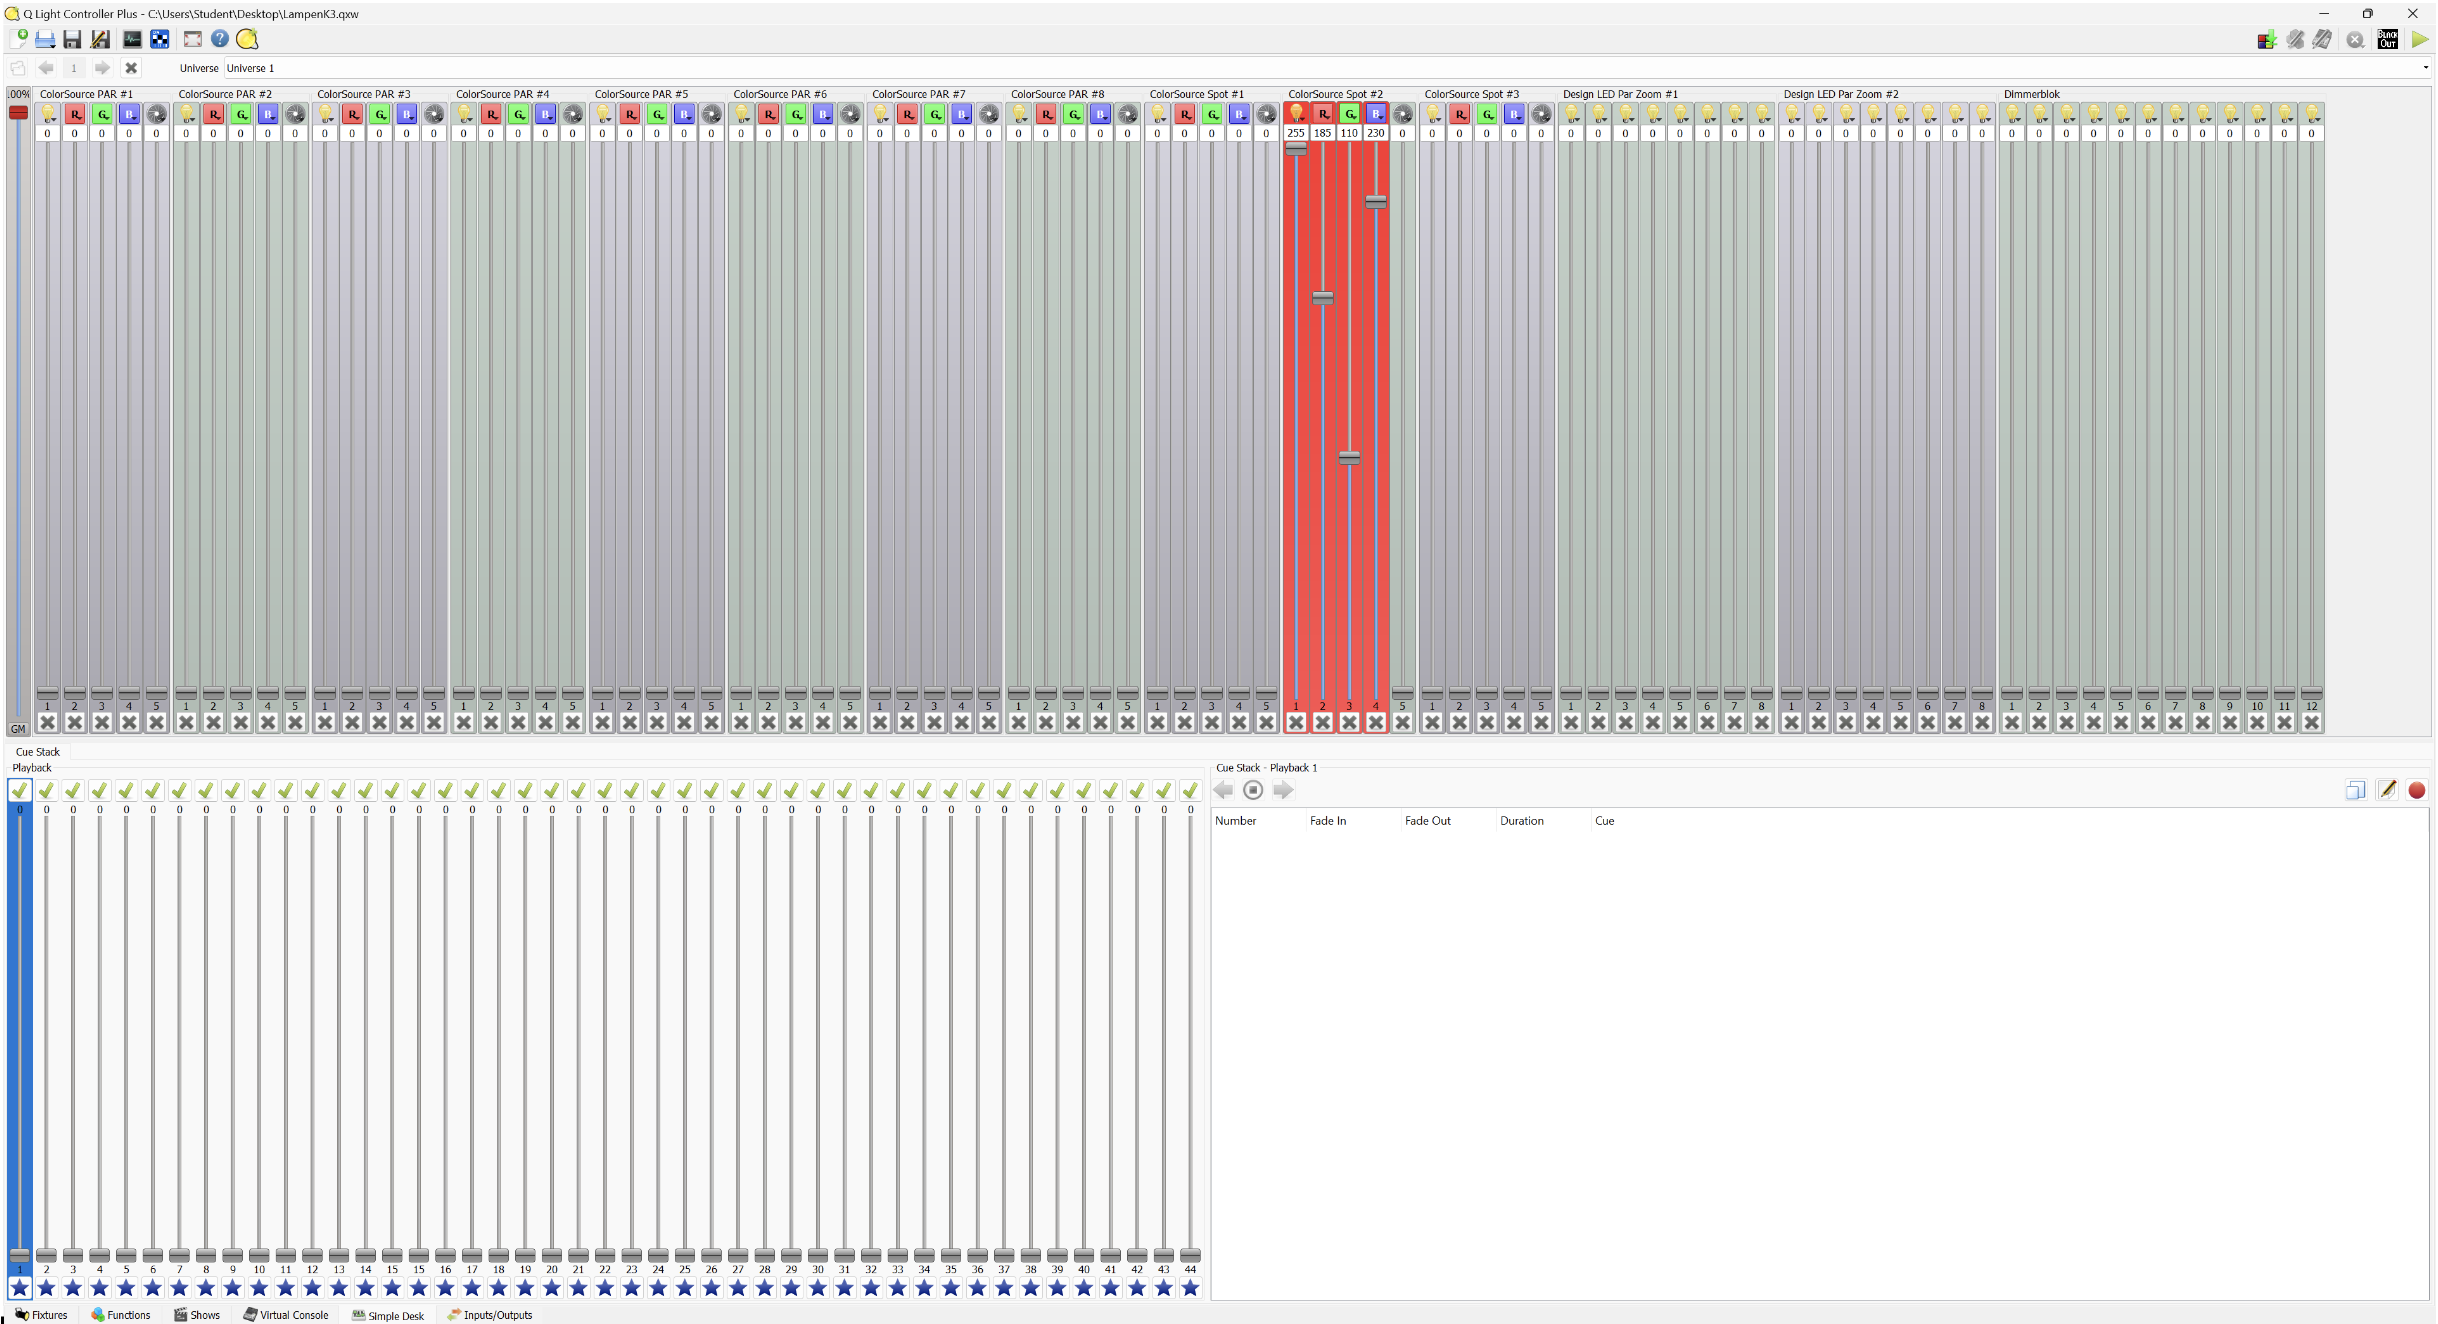Toggle fullscreen mode
Screen dimensions: 2438x1324
(192, 39)
